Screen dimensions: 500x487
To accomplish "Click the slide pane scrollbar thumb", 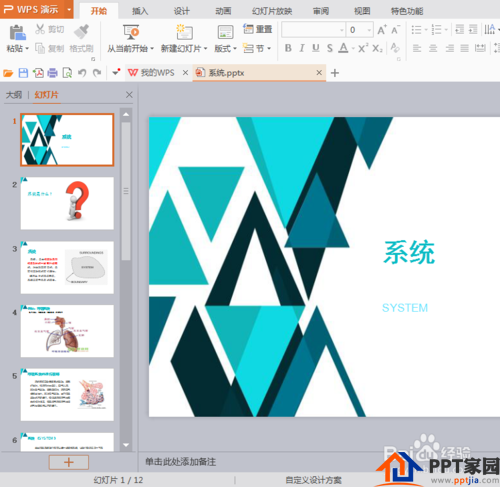I will click(x=126, y=191).
